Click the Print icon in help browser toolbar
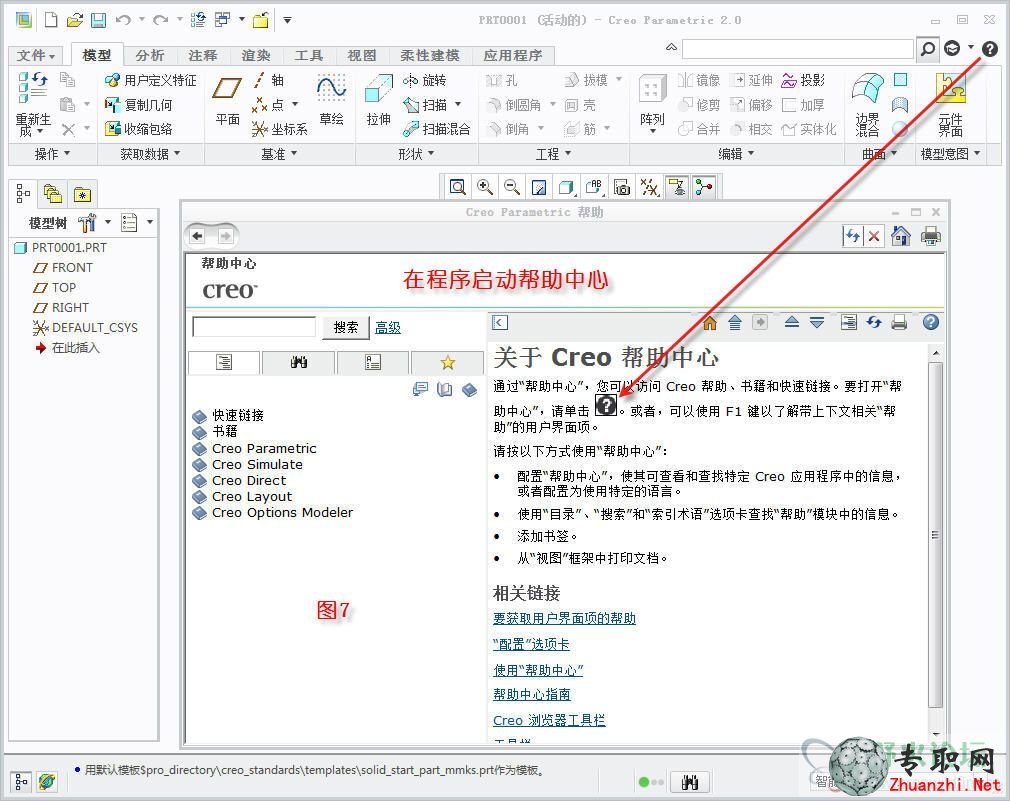The image size is (1010, 801). pos(930,236)
